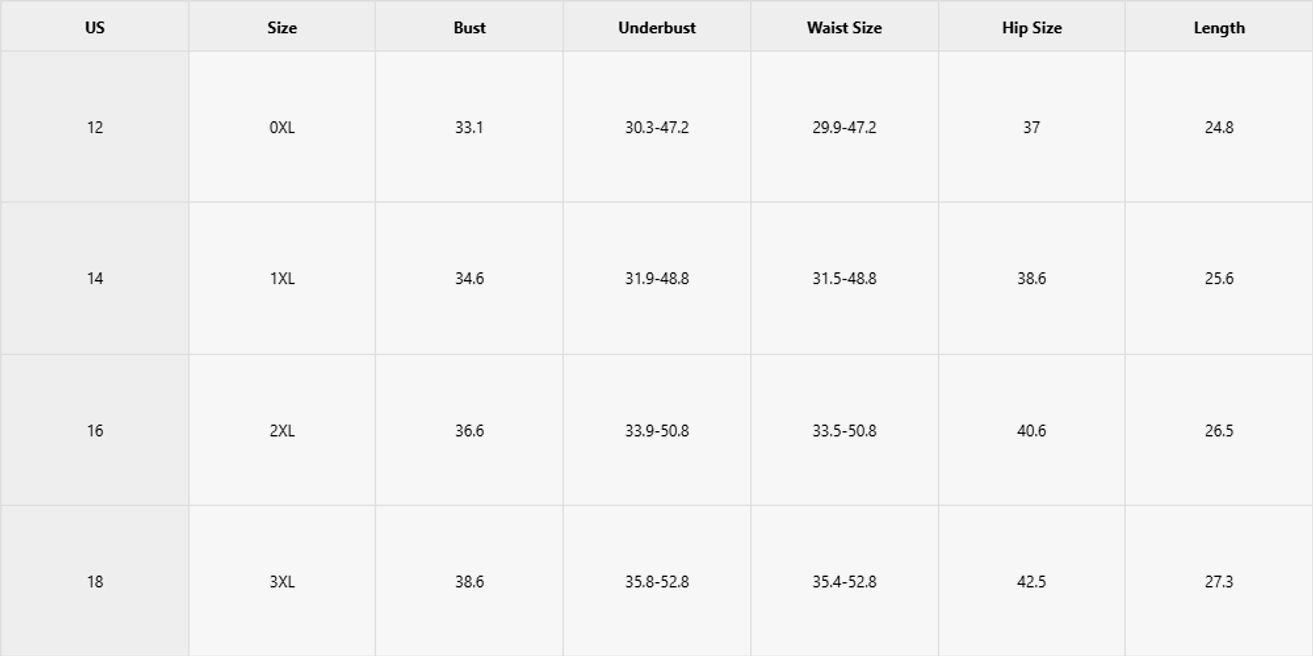Select US size 12 cell
The height and width of the screenshot is (656, 1313).
coord(95,128)
